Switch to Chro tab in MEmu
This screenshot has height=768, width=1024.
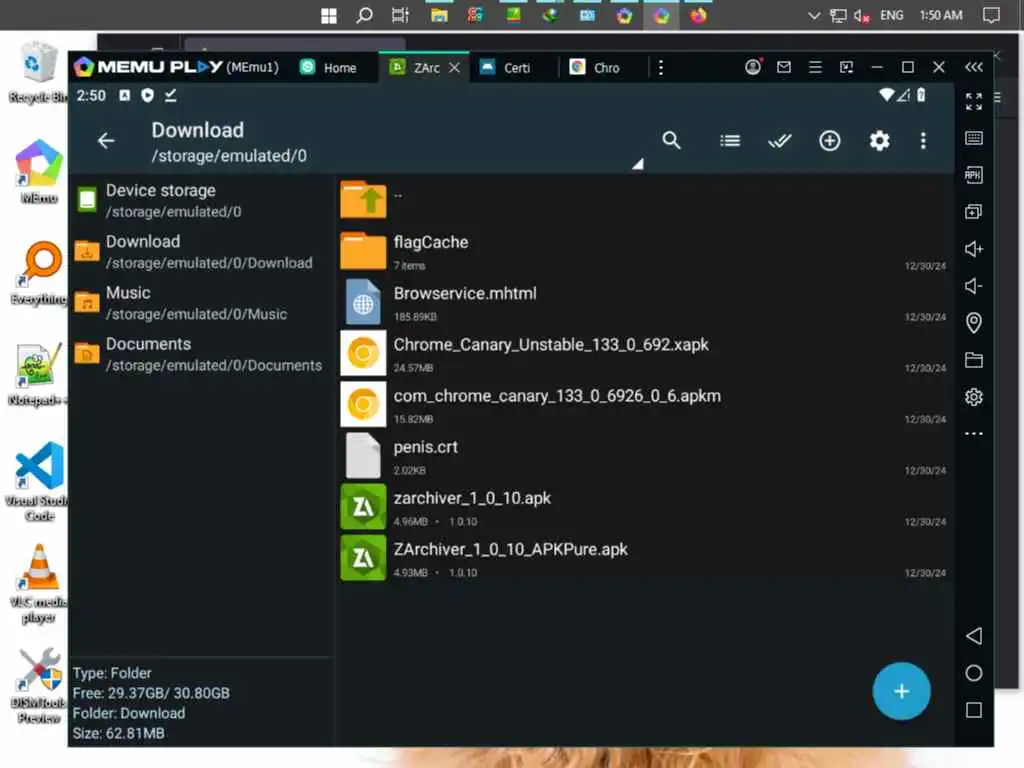596,67
